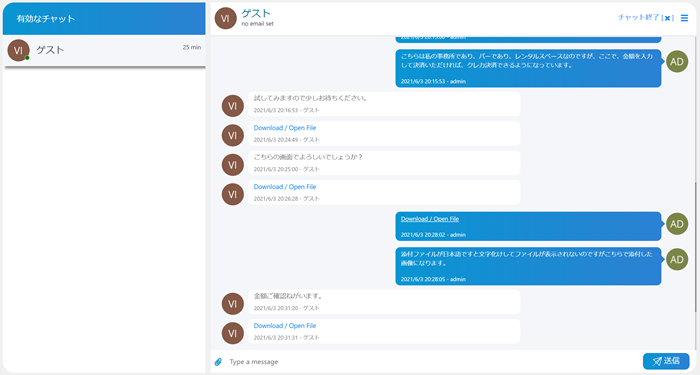Screen dimensions: 700x375
Task: Click the VI avatar in chat header
Action: tap(225, 18)
